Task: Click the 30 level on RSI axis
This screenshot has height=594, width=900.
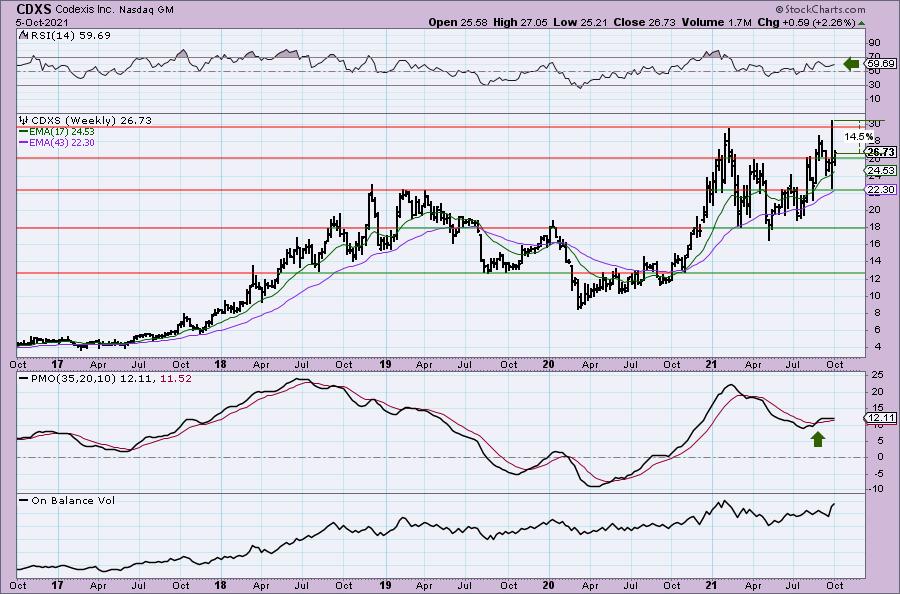Action: [875, 85]
